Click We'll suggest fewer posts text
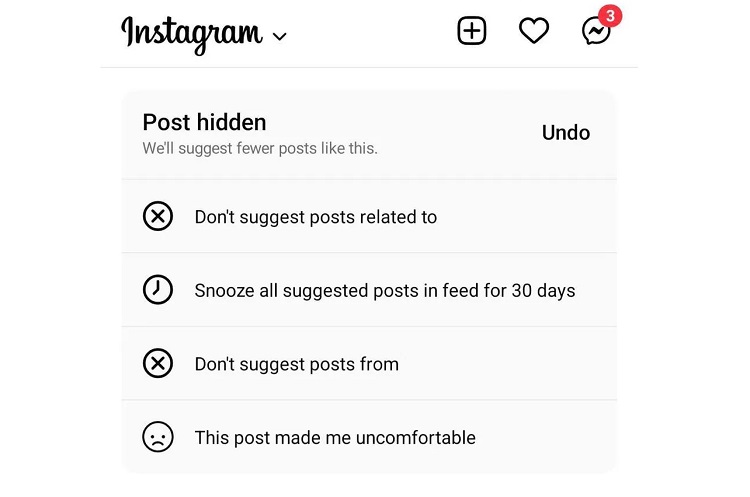This screenshot has height=497, width=750. (260, 149)
